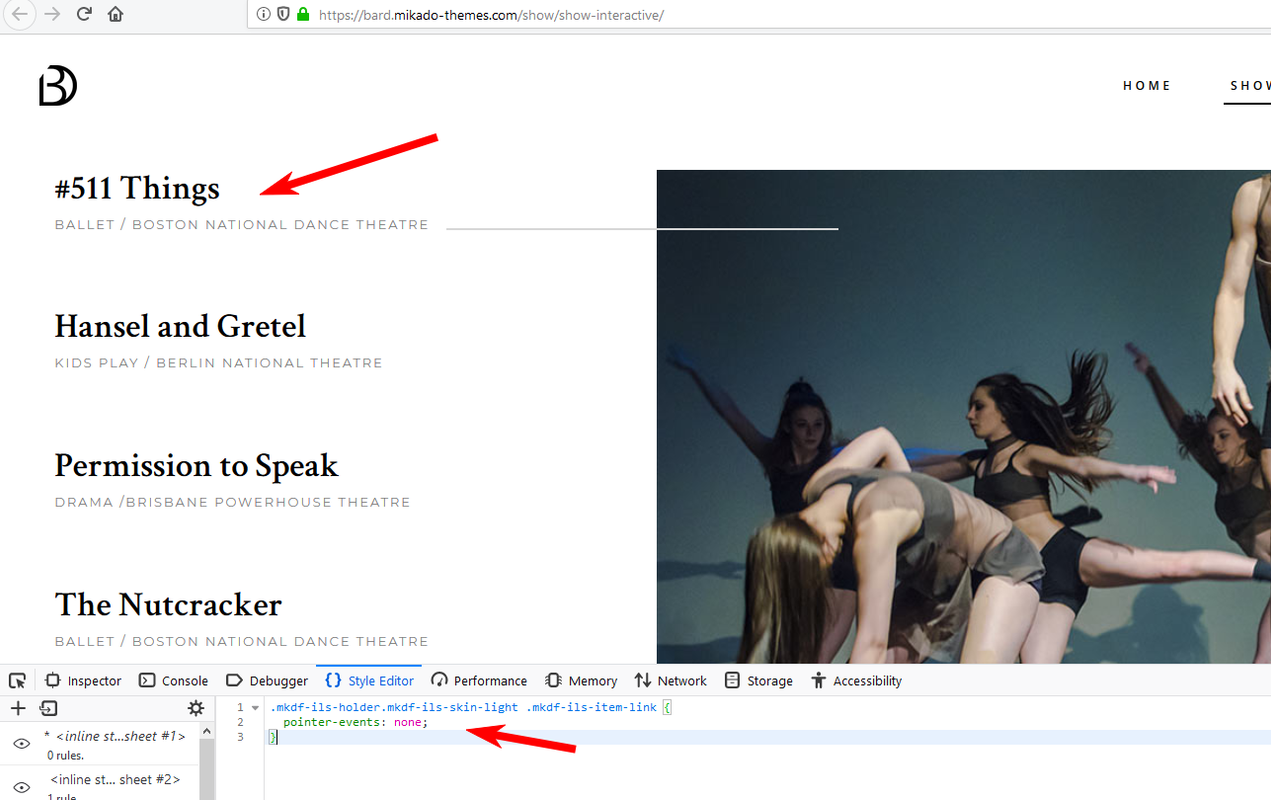The height and width of the screenshot is (800, 1271).
Task: Open the '#511 Things' show link
Action: [137, 188]
